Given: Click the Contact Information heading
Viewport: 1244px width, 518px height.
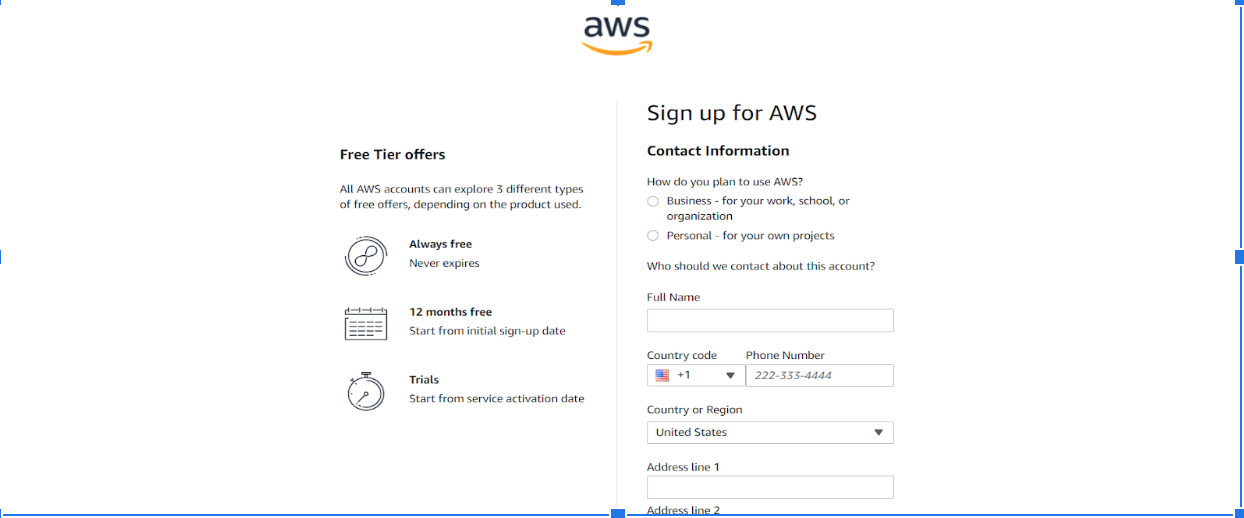Looking at the screenshot, I should click(718, 151).
